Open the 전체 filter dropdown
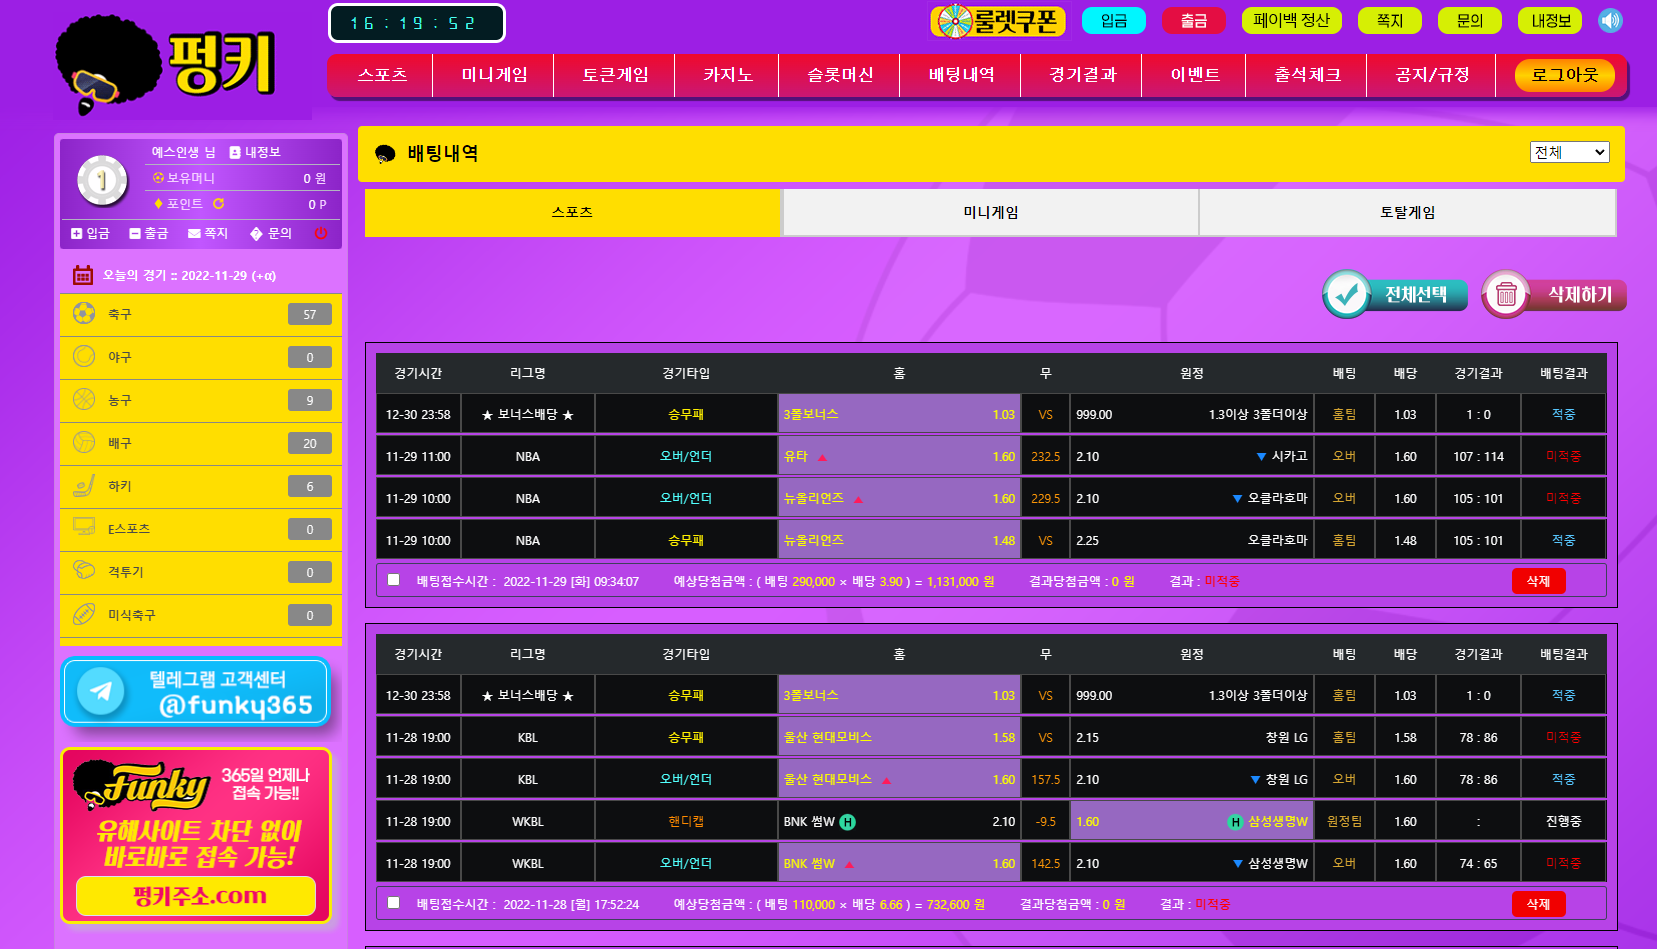Image resolution: width=1657 pixels, height=949 pixels. pos(1569,152)
